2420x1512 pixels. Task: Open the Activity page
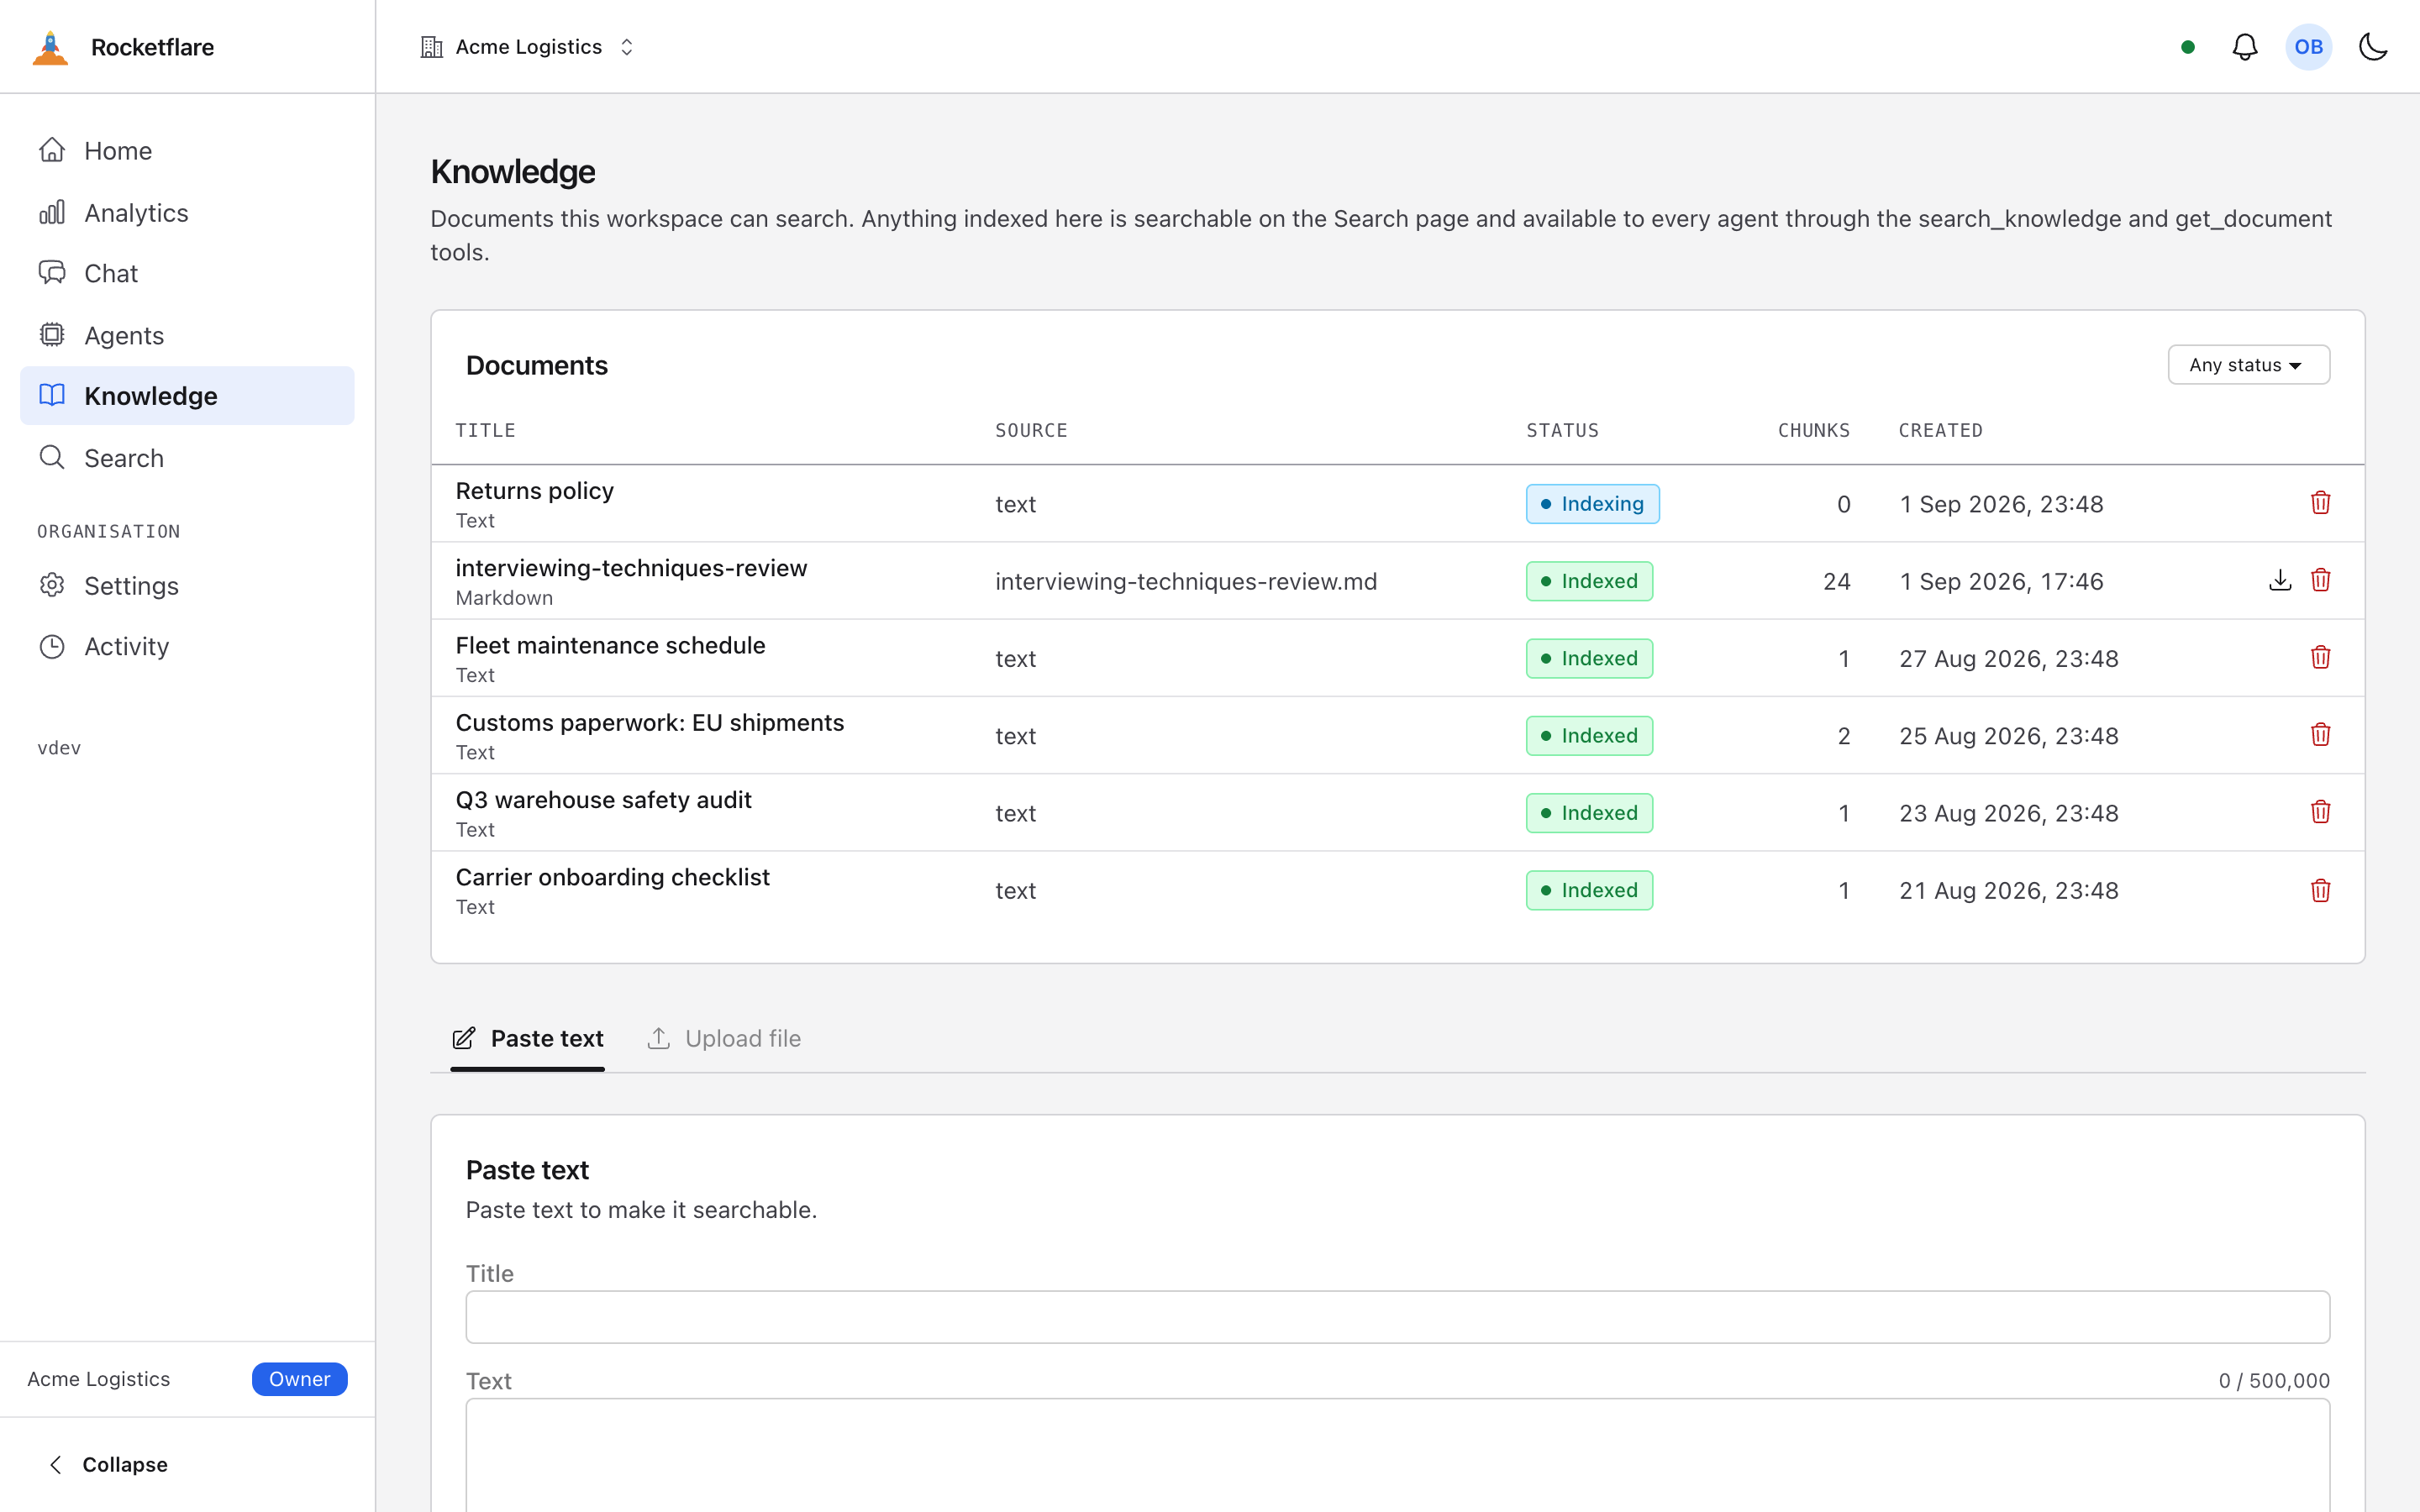click(x=187, y=647)
